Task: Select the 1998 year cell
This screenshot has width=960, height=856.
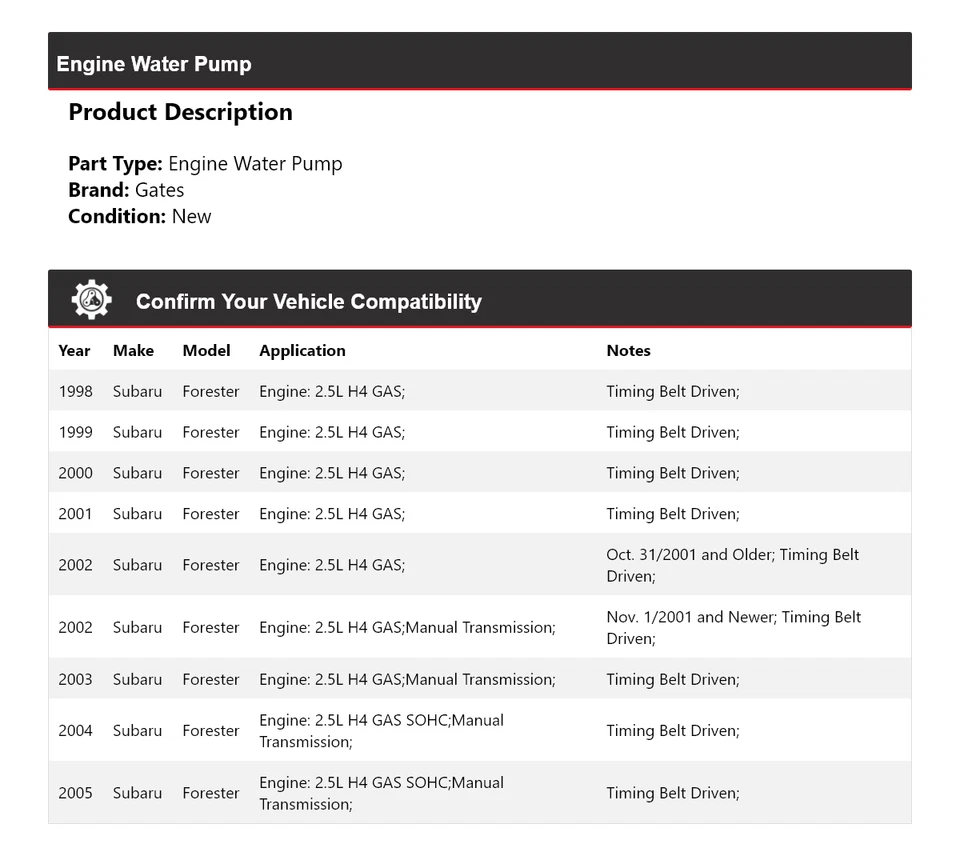Action: click(x=75, y=392)
